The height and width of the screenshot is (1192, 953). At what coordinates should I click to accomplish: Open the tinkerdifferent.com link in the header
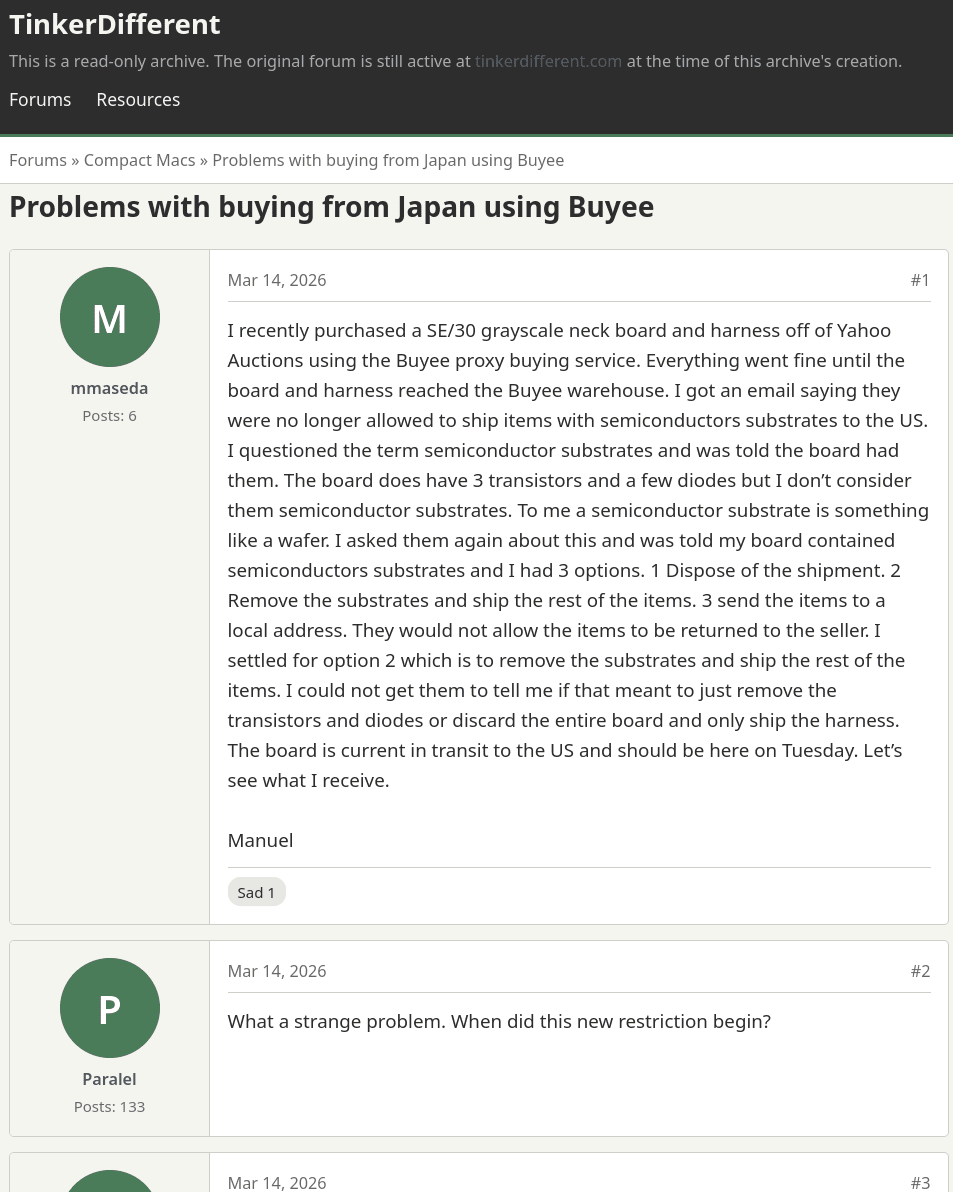click(548, 61)
